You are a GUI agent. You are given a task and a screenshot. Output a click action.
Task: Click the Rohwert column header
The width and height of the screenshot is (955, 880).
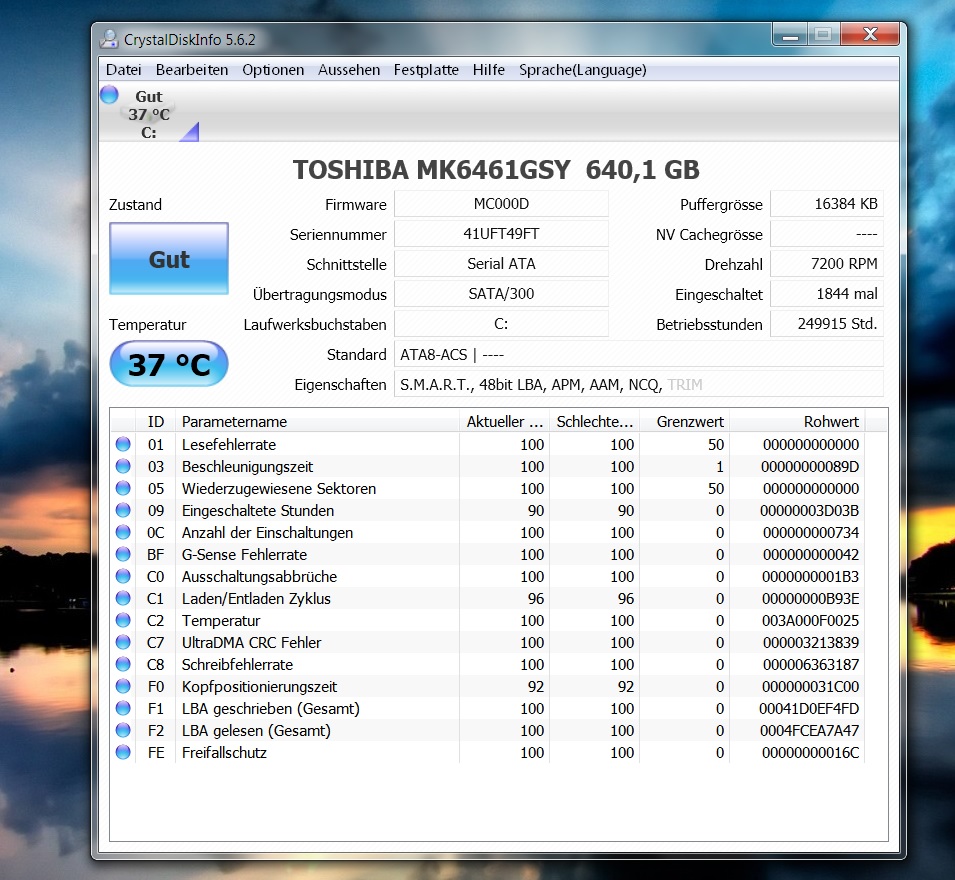797,421
